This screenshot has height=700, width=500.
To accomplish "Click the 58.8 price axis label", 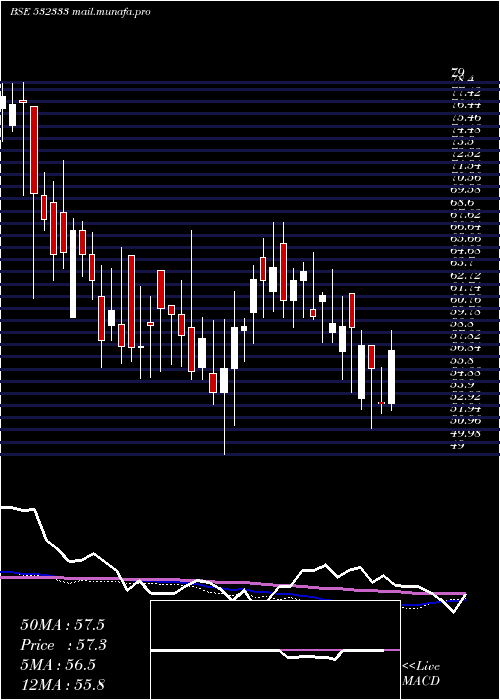I will (462, 324).
